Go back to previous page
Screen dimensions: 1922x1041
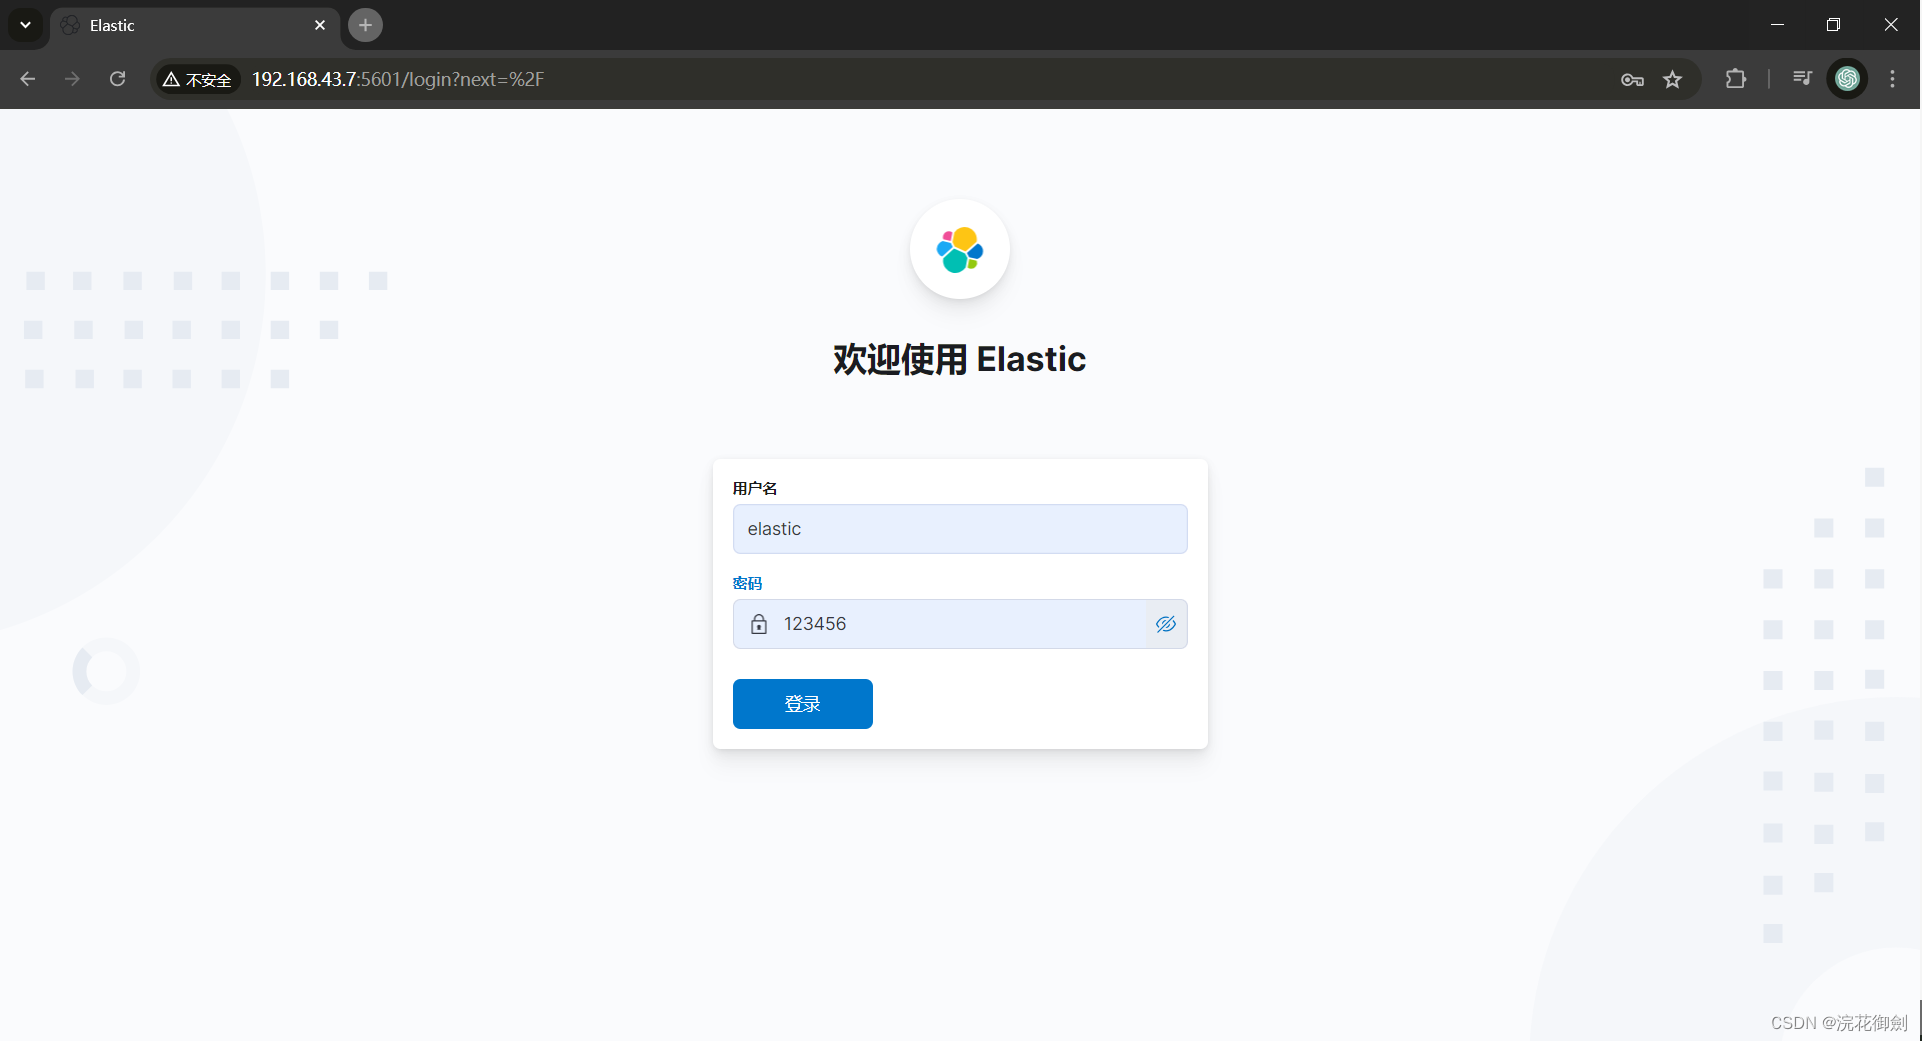point(28,79)
